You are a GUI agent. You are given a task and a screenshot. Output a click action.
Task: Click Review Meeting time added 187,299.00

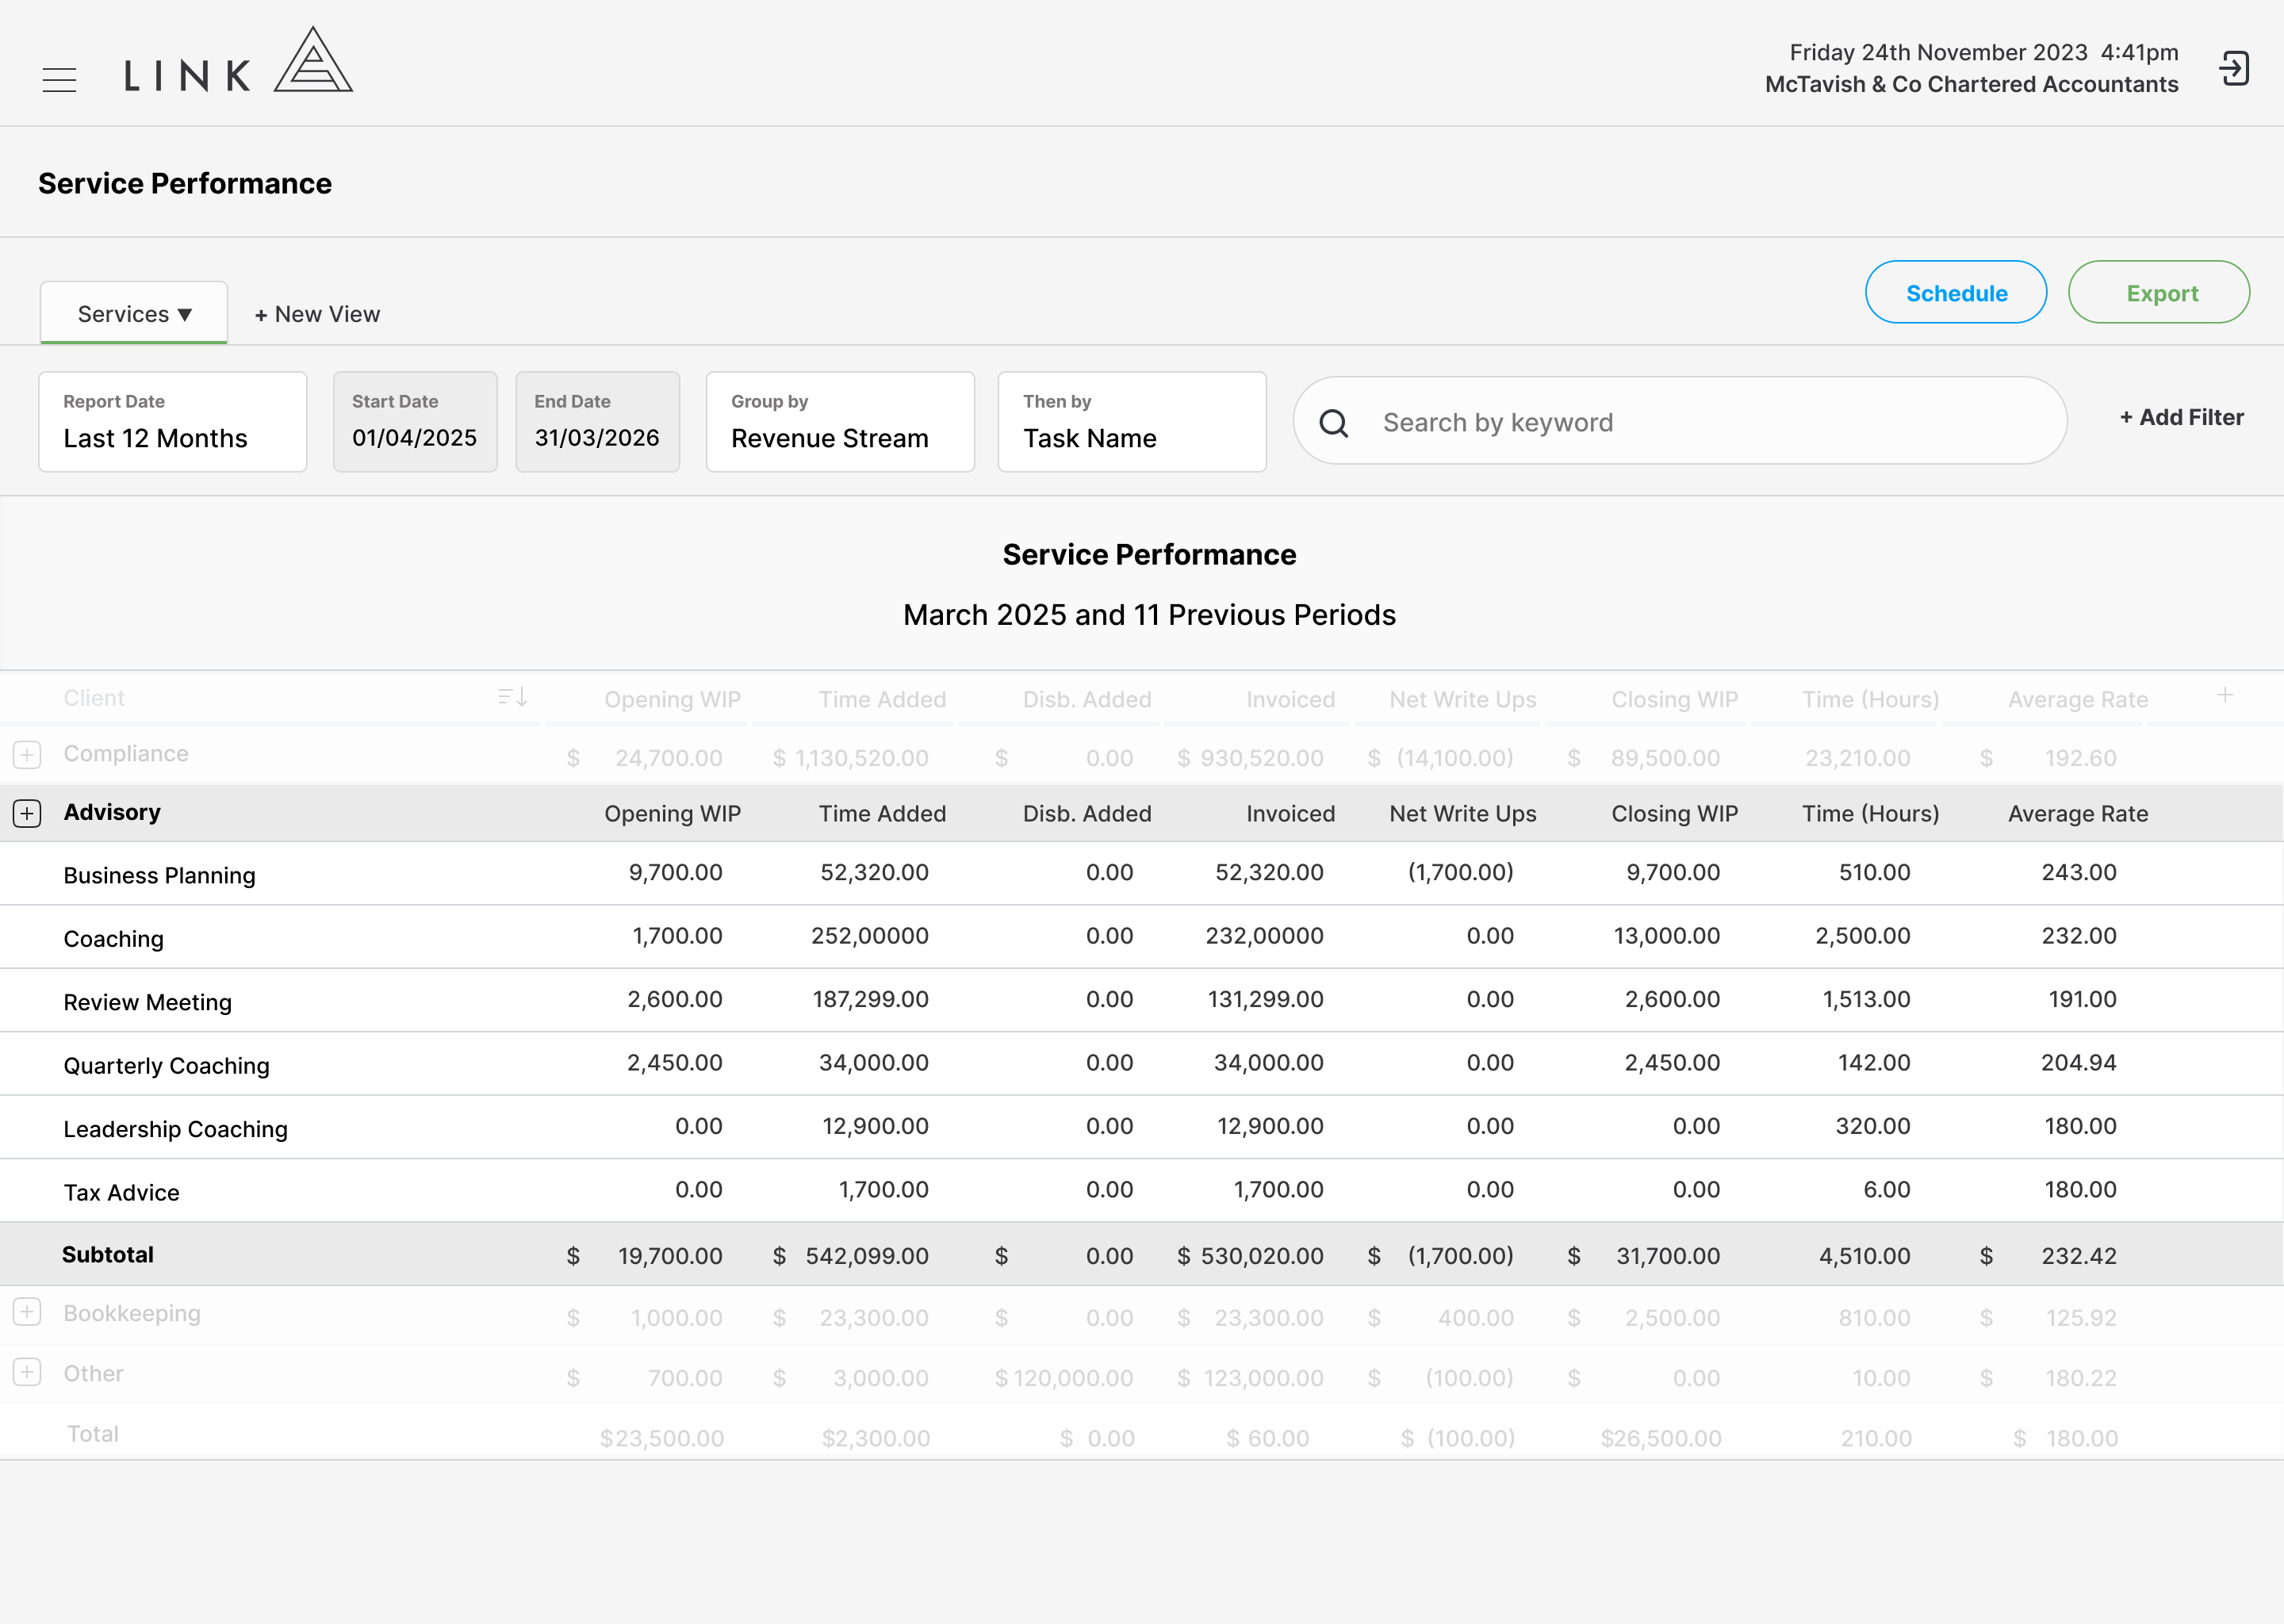870,999
